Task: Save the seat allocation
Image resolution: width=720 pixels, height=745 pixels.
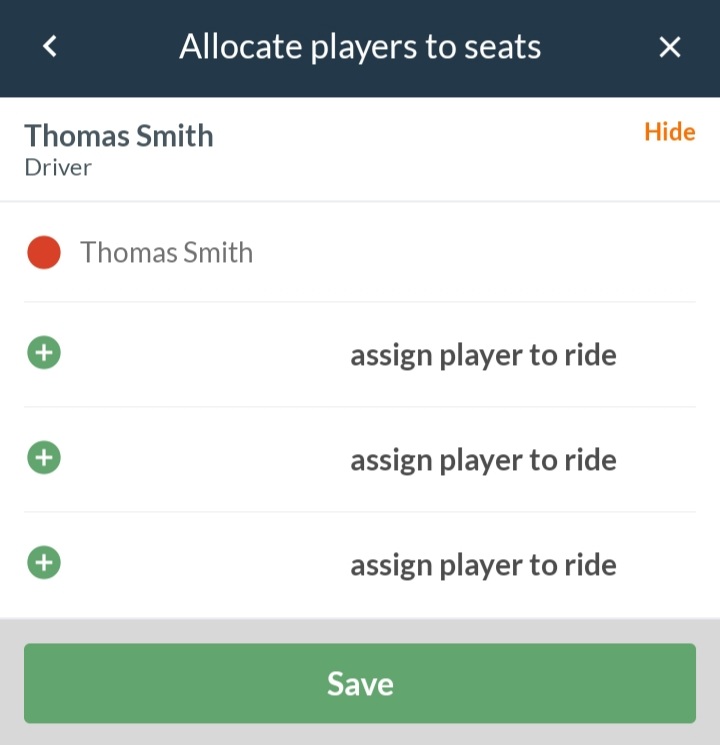Action: (360, 683)
